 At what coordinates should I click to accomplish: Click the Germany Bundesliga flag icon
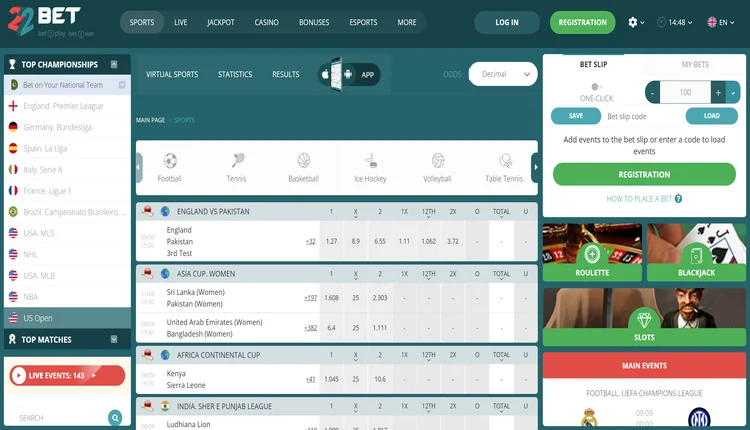point(13,127)
